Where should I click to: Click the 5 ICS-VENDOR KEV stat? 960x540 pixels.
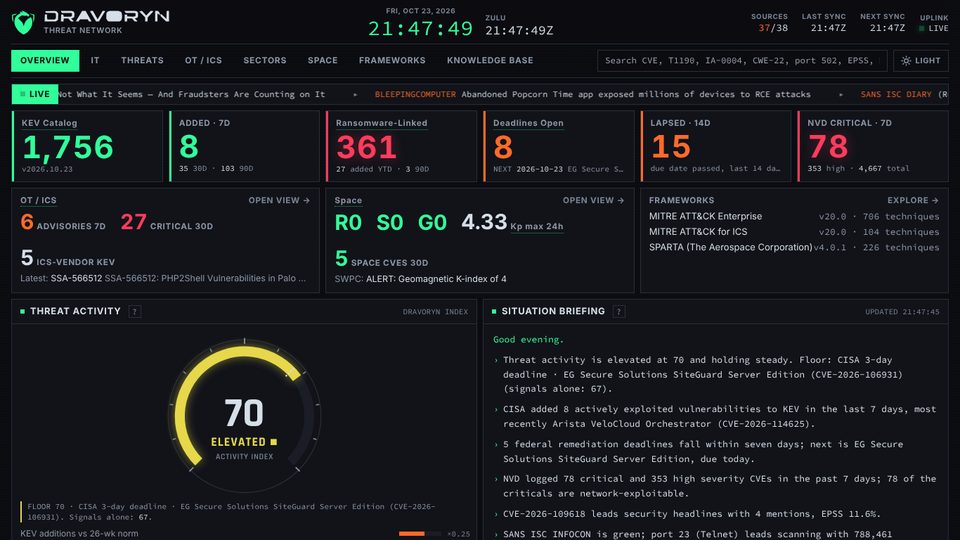point(67,258)
